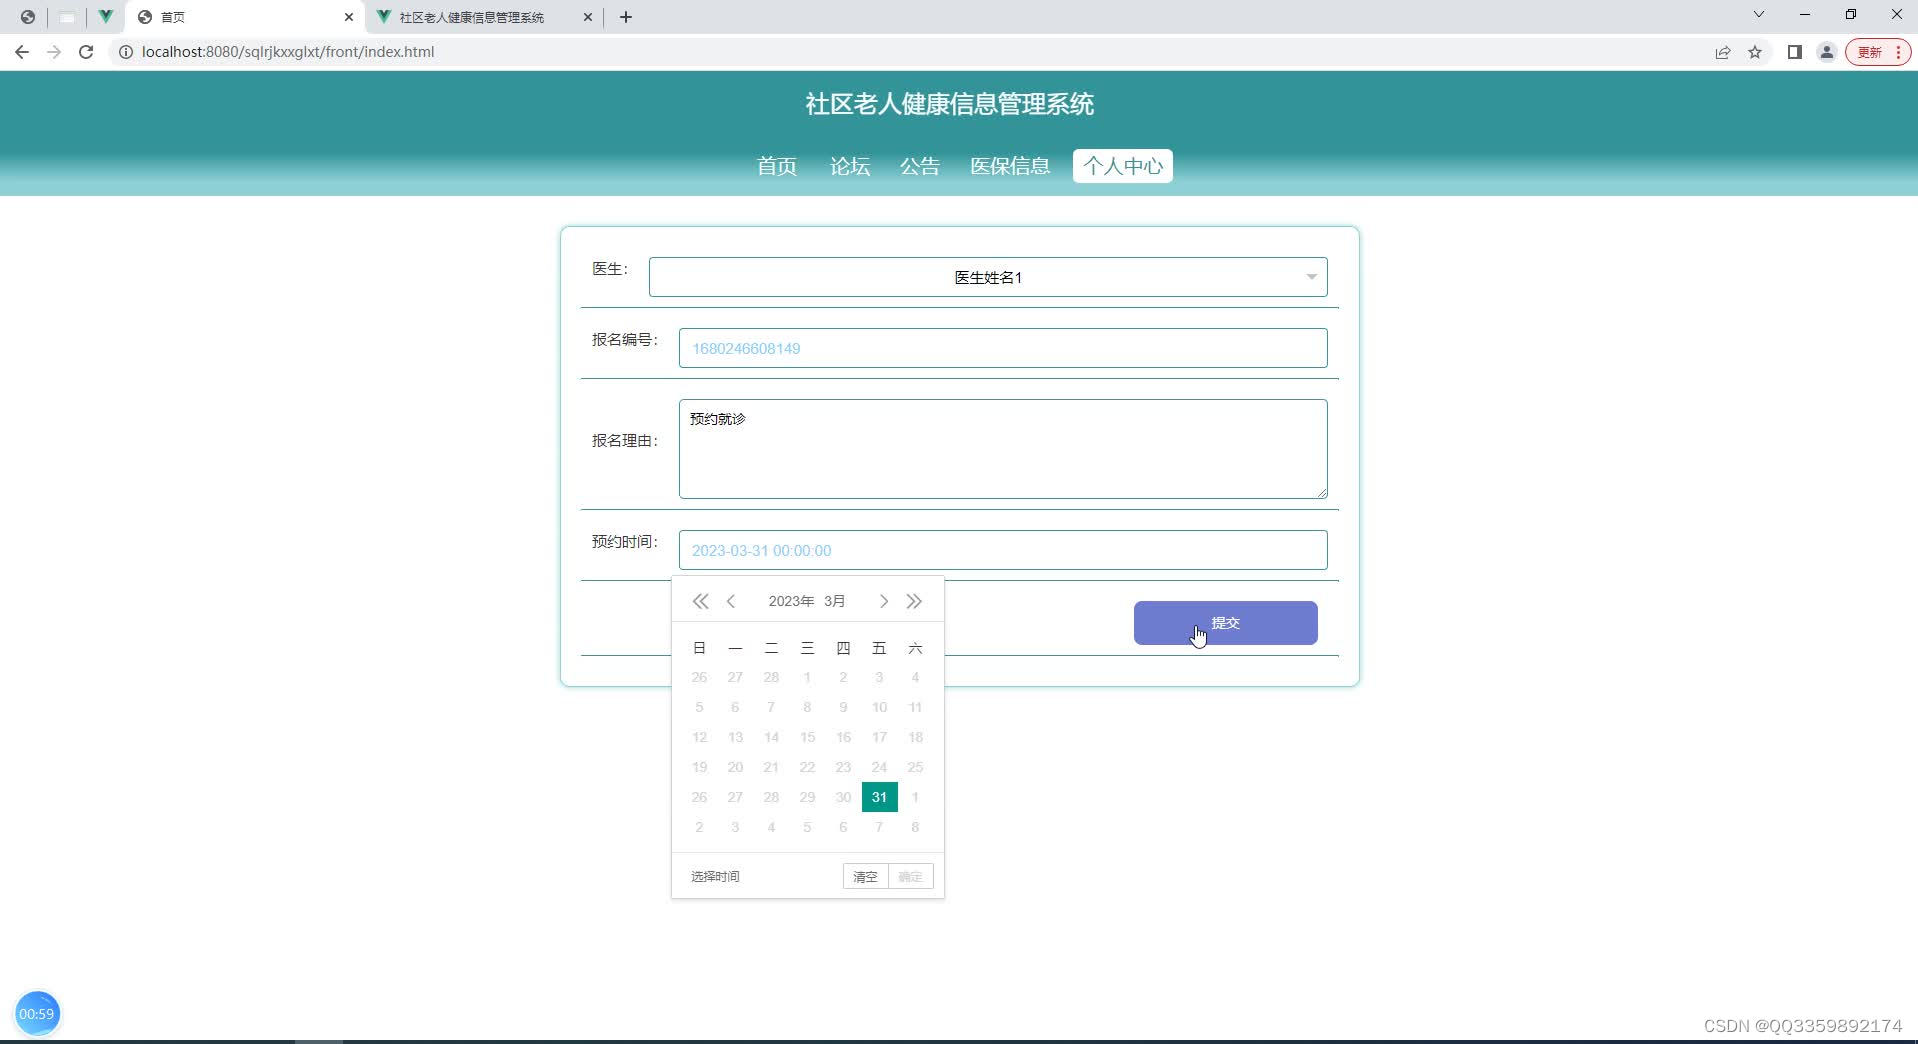Select date 10 in the March calendar
Image resolution: width=1918 pixels, height=1044 pixels.
click(879, 707)
